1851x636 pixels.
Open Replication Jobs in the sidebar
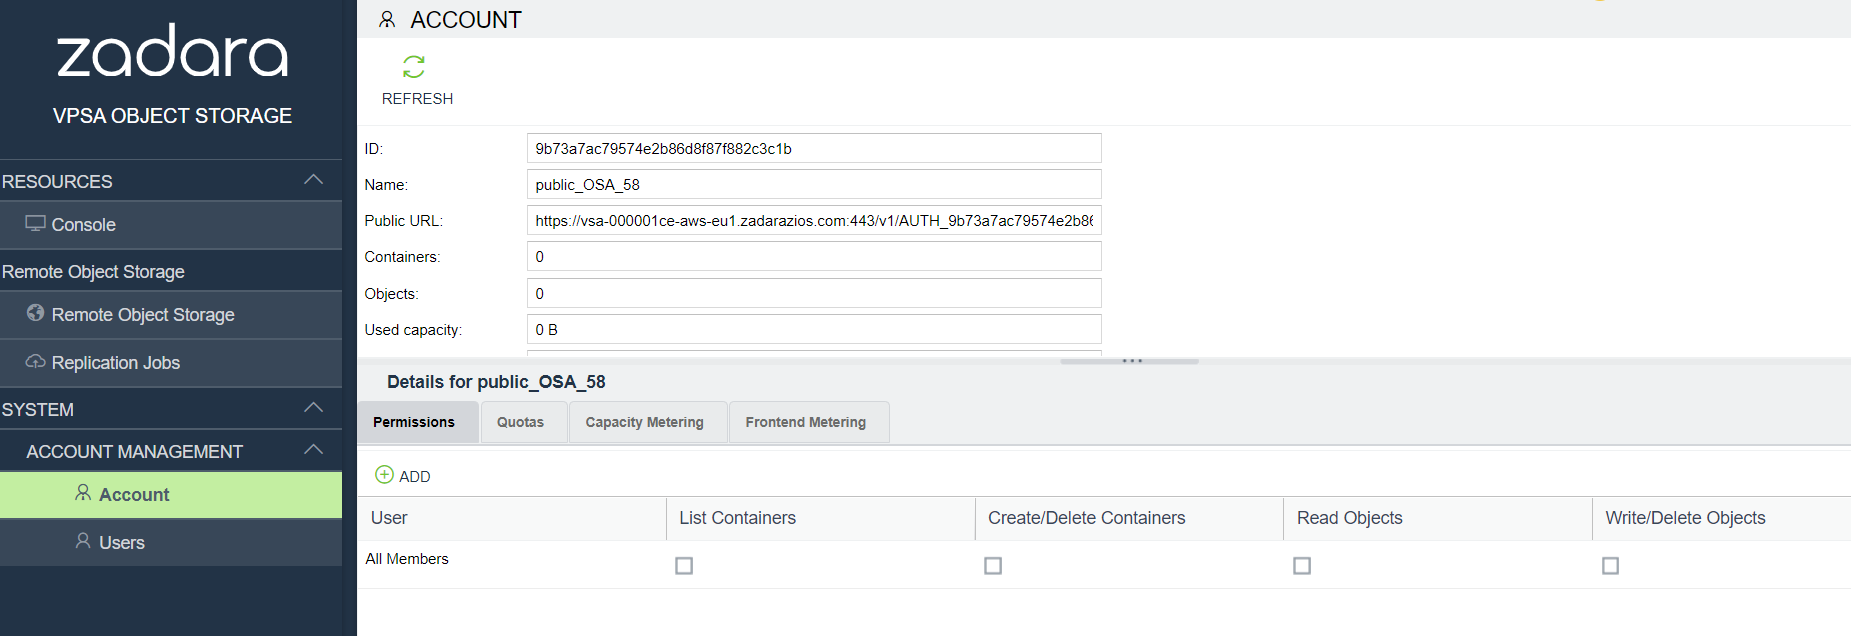(171, 363)
